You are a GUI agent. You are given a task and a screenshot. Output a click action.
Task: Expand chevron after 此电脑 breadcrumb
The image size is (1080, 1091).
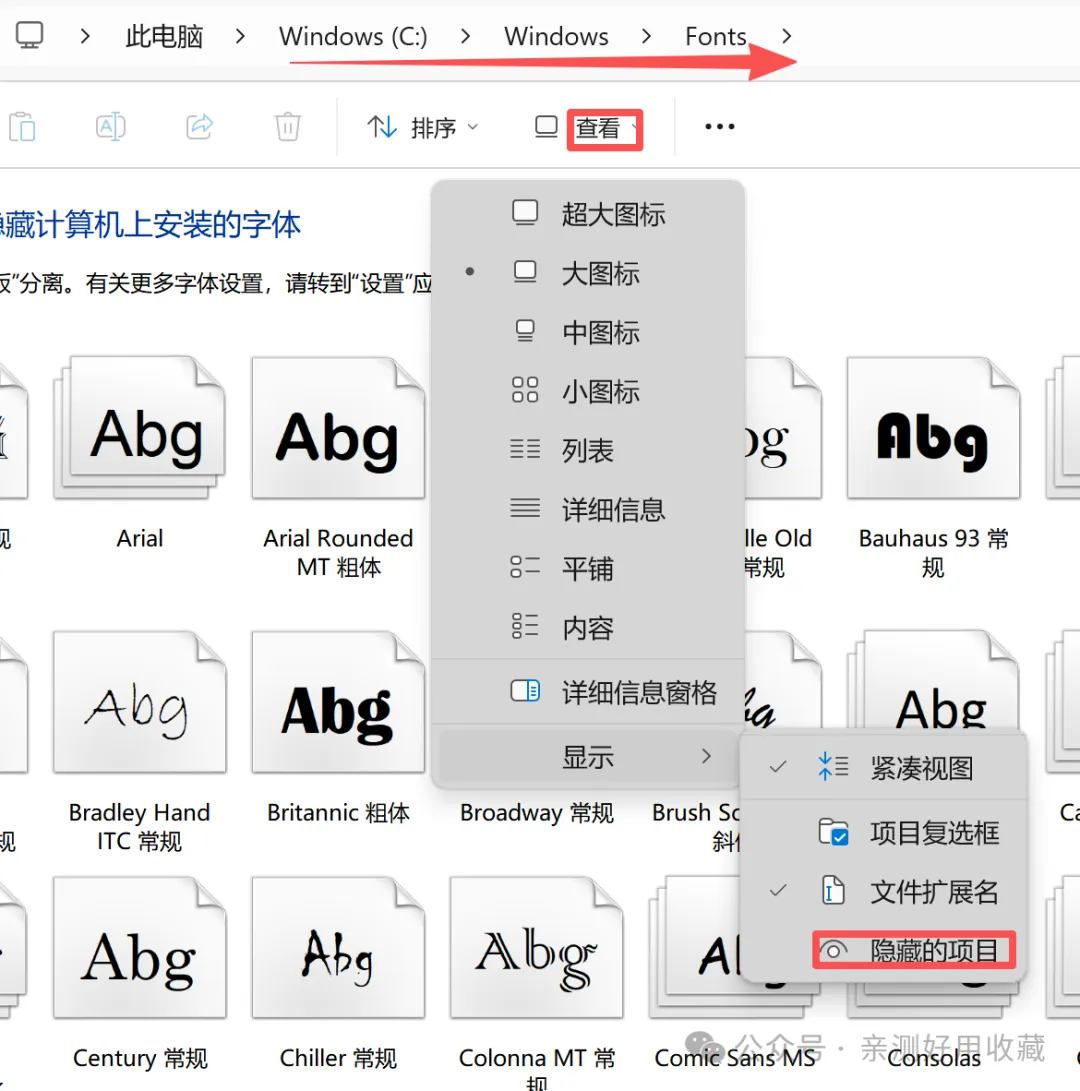tap(240, 36)
